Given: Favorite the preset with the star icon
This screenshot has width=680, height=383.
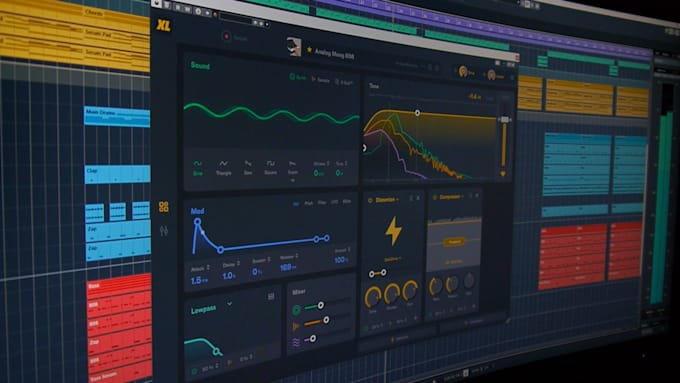Looking at the screenshot, I should [309, 50].
